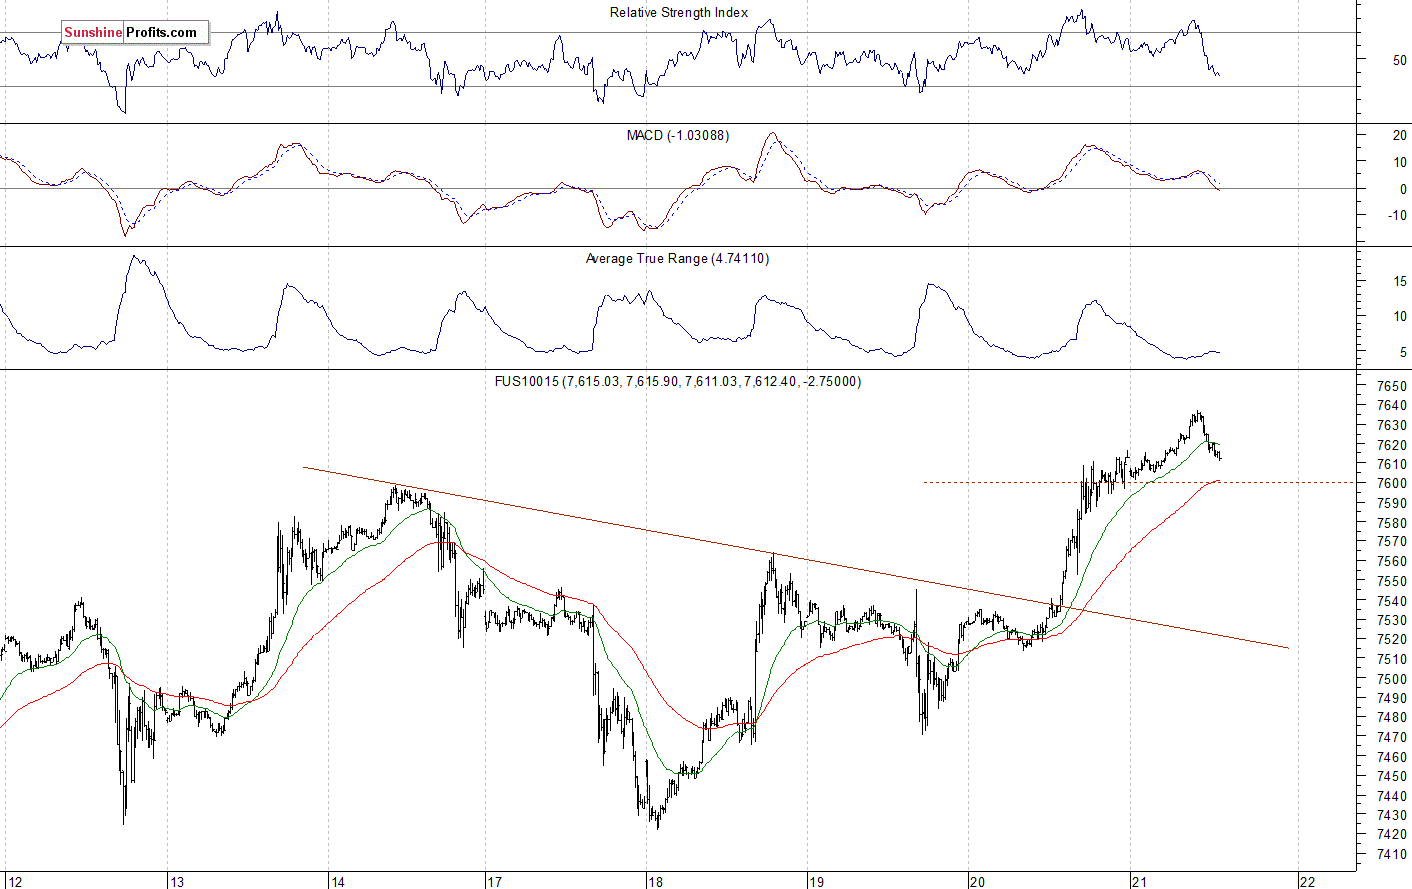Viewport: 1412px width, 889px height.
Task: Click the 7550 price axis label
Action: pyautogui.click(x=1392, y=581)
